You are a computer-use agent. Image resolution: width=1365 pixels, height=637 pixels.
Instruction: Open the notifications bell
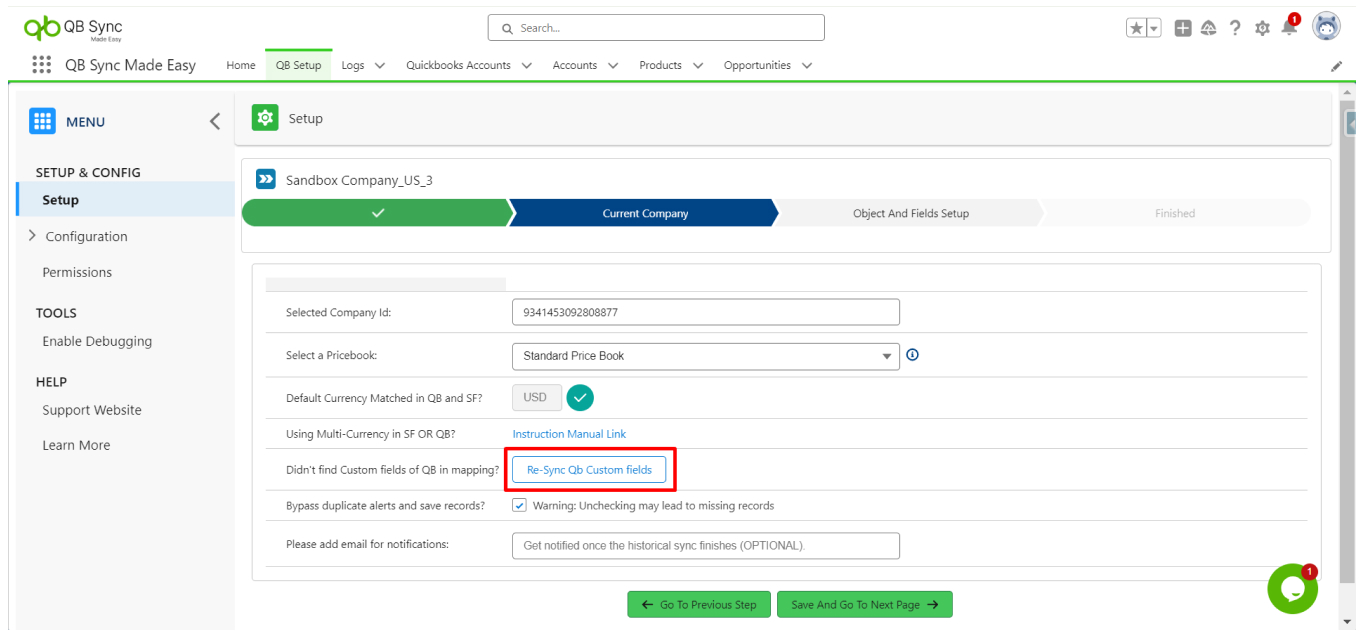click(x=1289, y=28)
